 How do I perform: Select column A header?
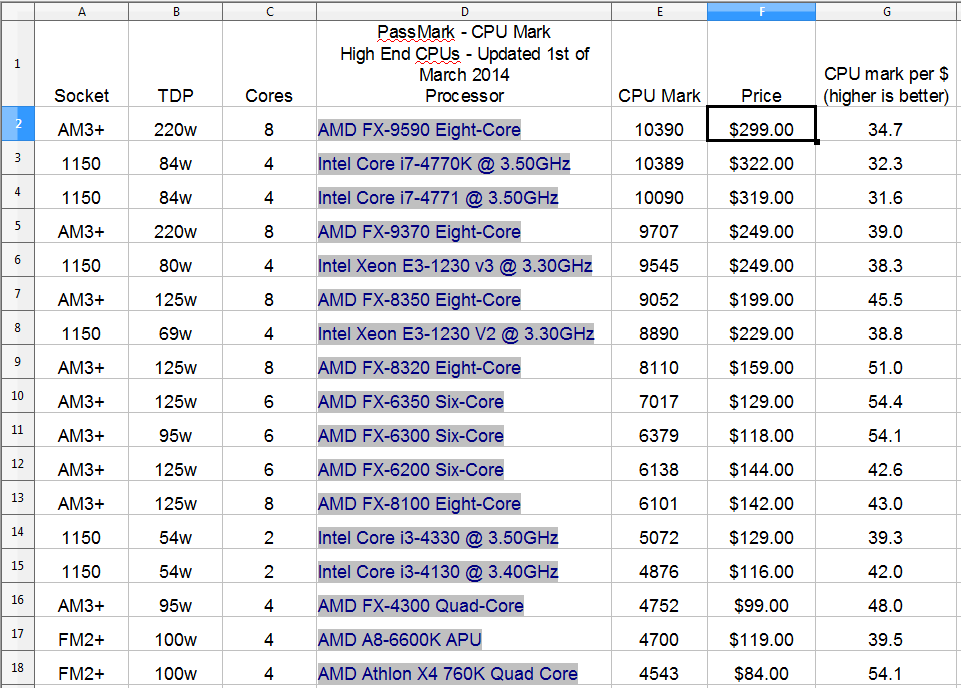coord(82,12)
